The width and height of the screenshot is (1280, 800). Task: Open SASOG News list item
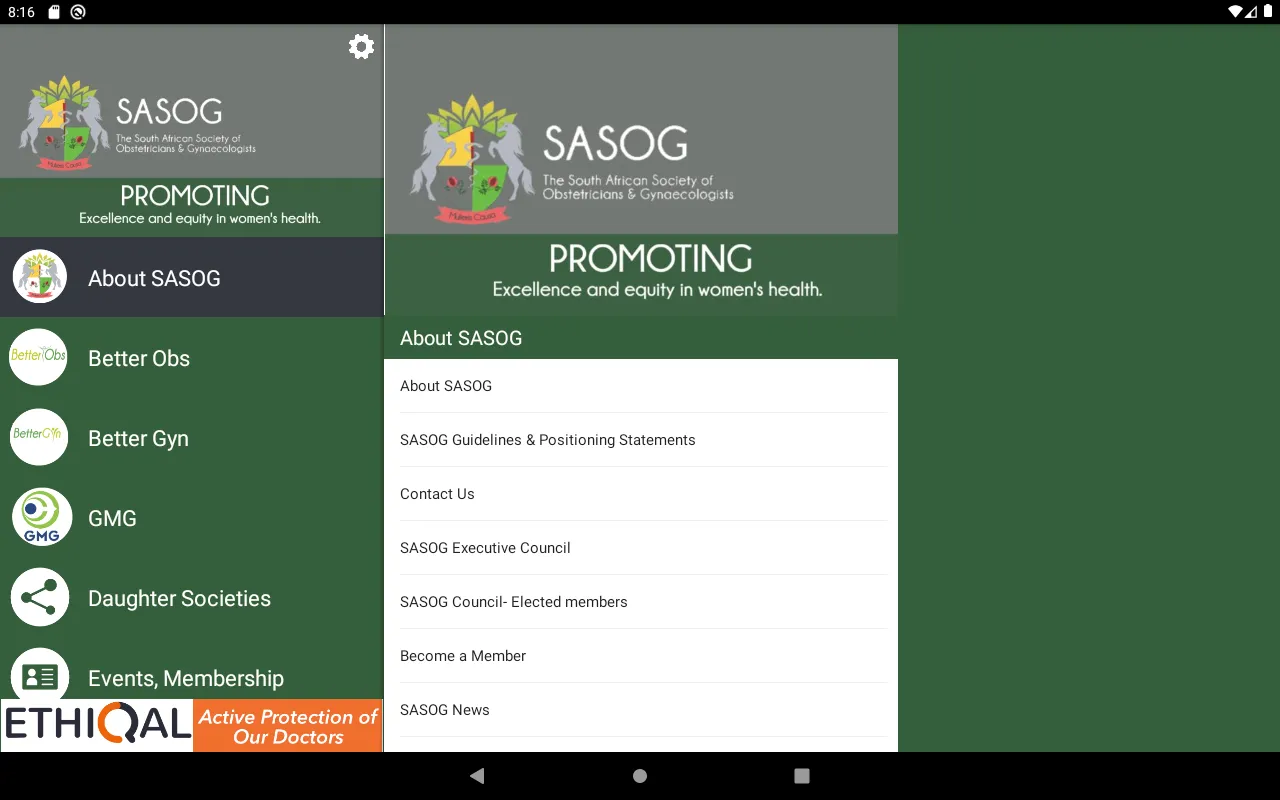[641, 710]
